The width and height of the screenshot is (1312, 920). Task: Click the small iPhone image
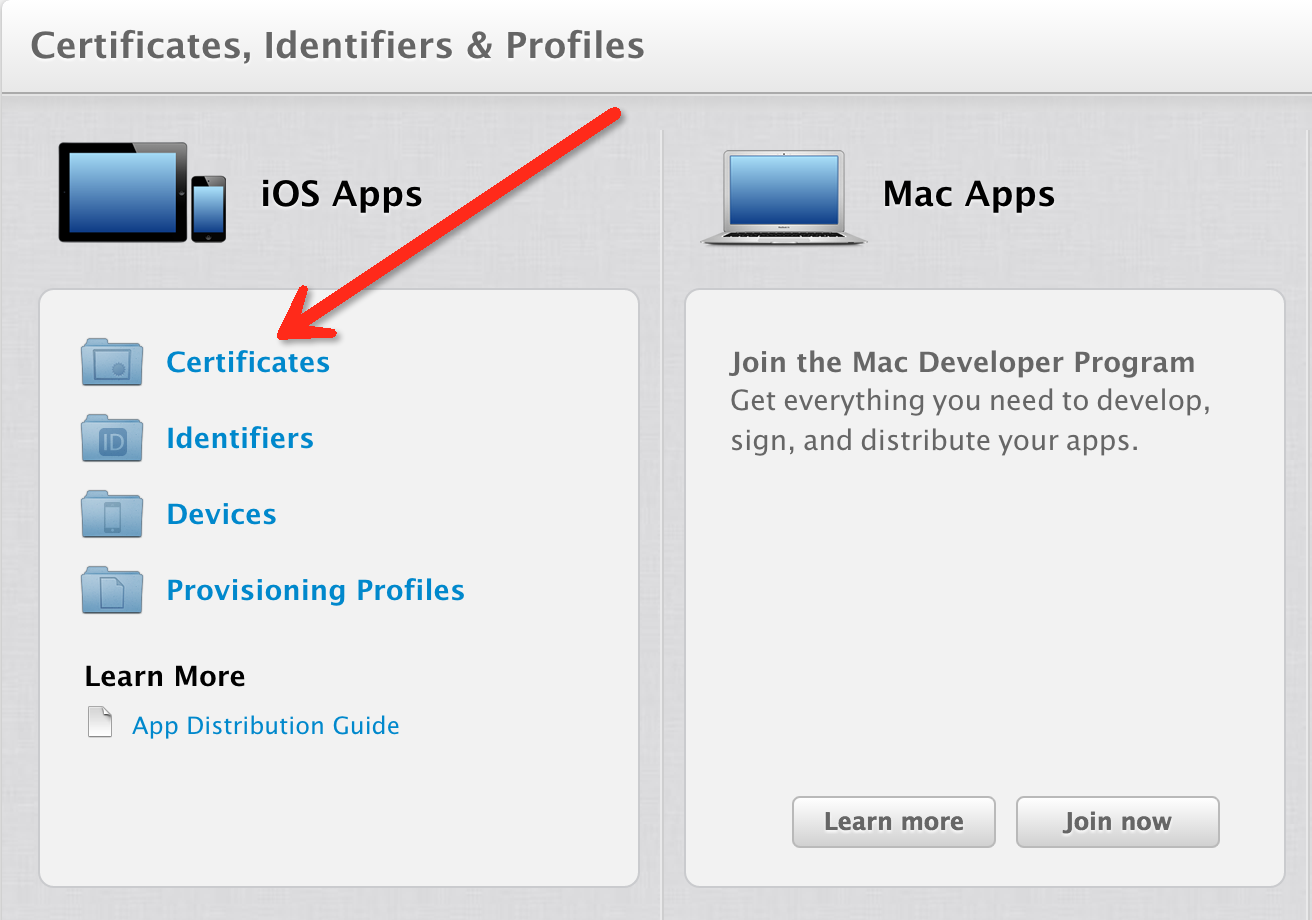208,209
